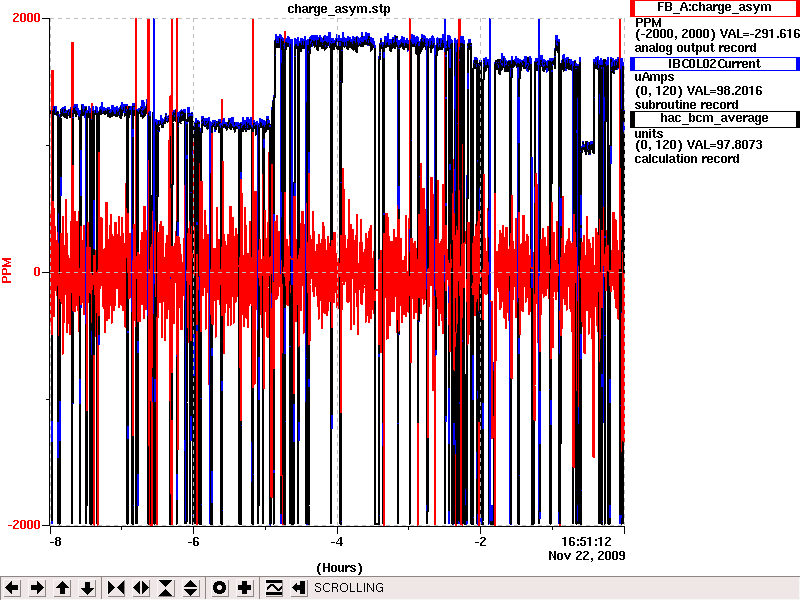Click the -8 hour x-axis tick label
800x600 pixels.
[x=55, y=541]
